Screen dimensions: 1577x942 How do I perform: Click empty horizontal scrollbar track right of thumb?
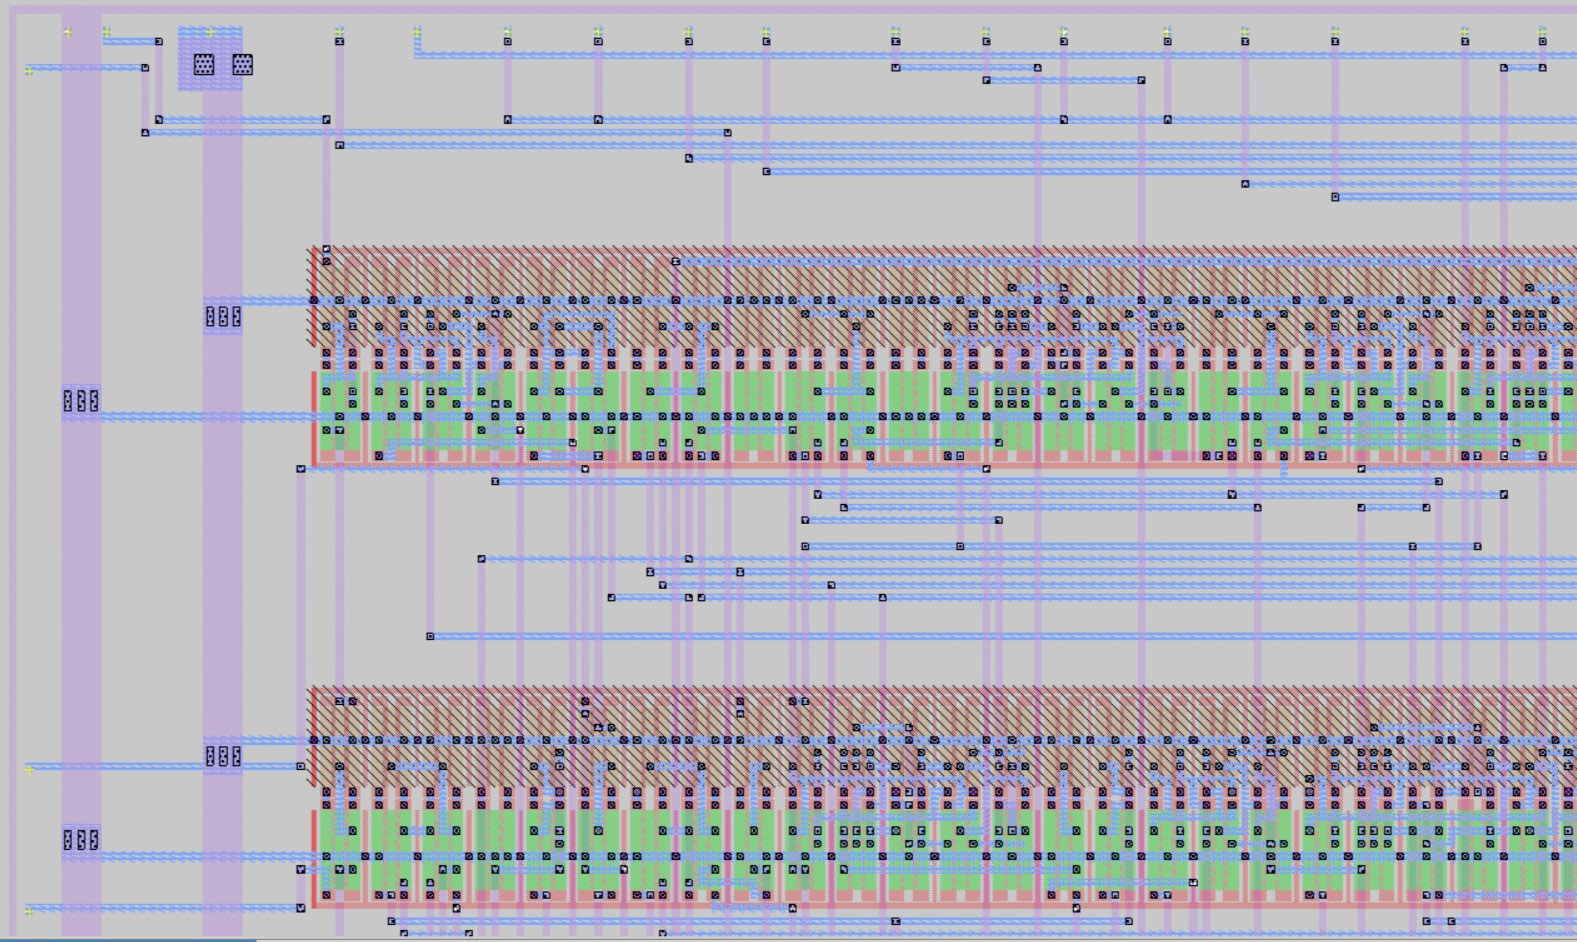click(x=900, y=939)
